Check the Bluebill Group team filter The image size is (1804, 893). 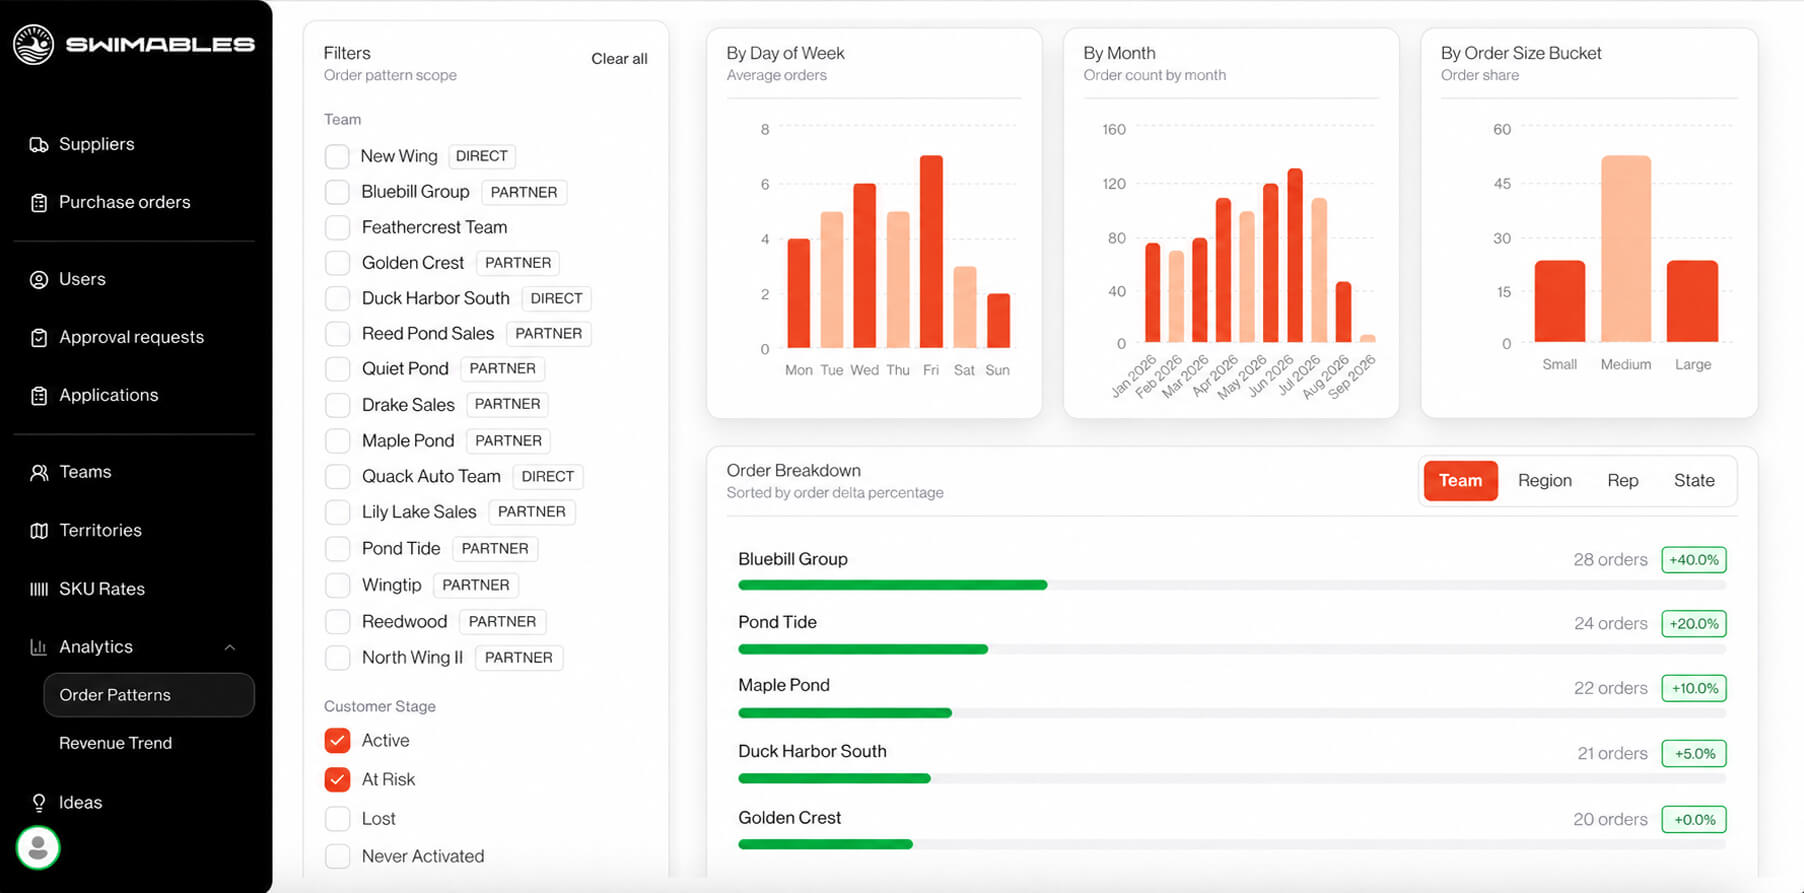(x=337, y=192)
